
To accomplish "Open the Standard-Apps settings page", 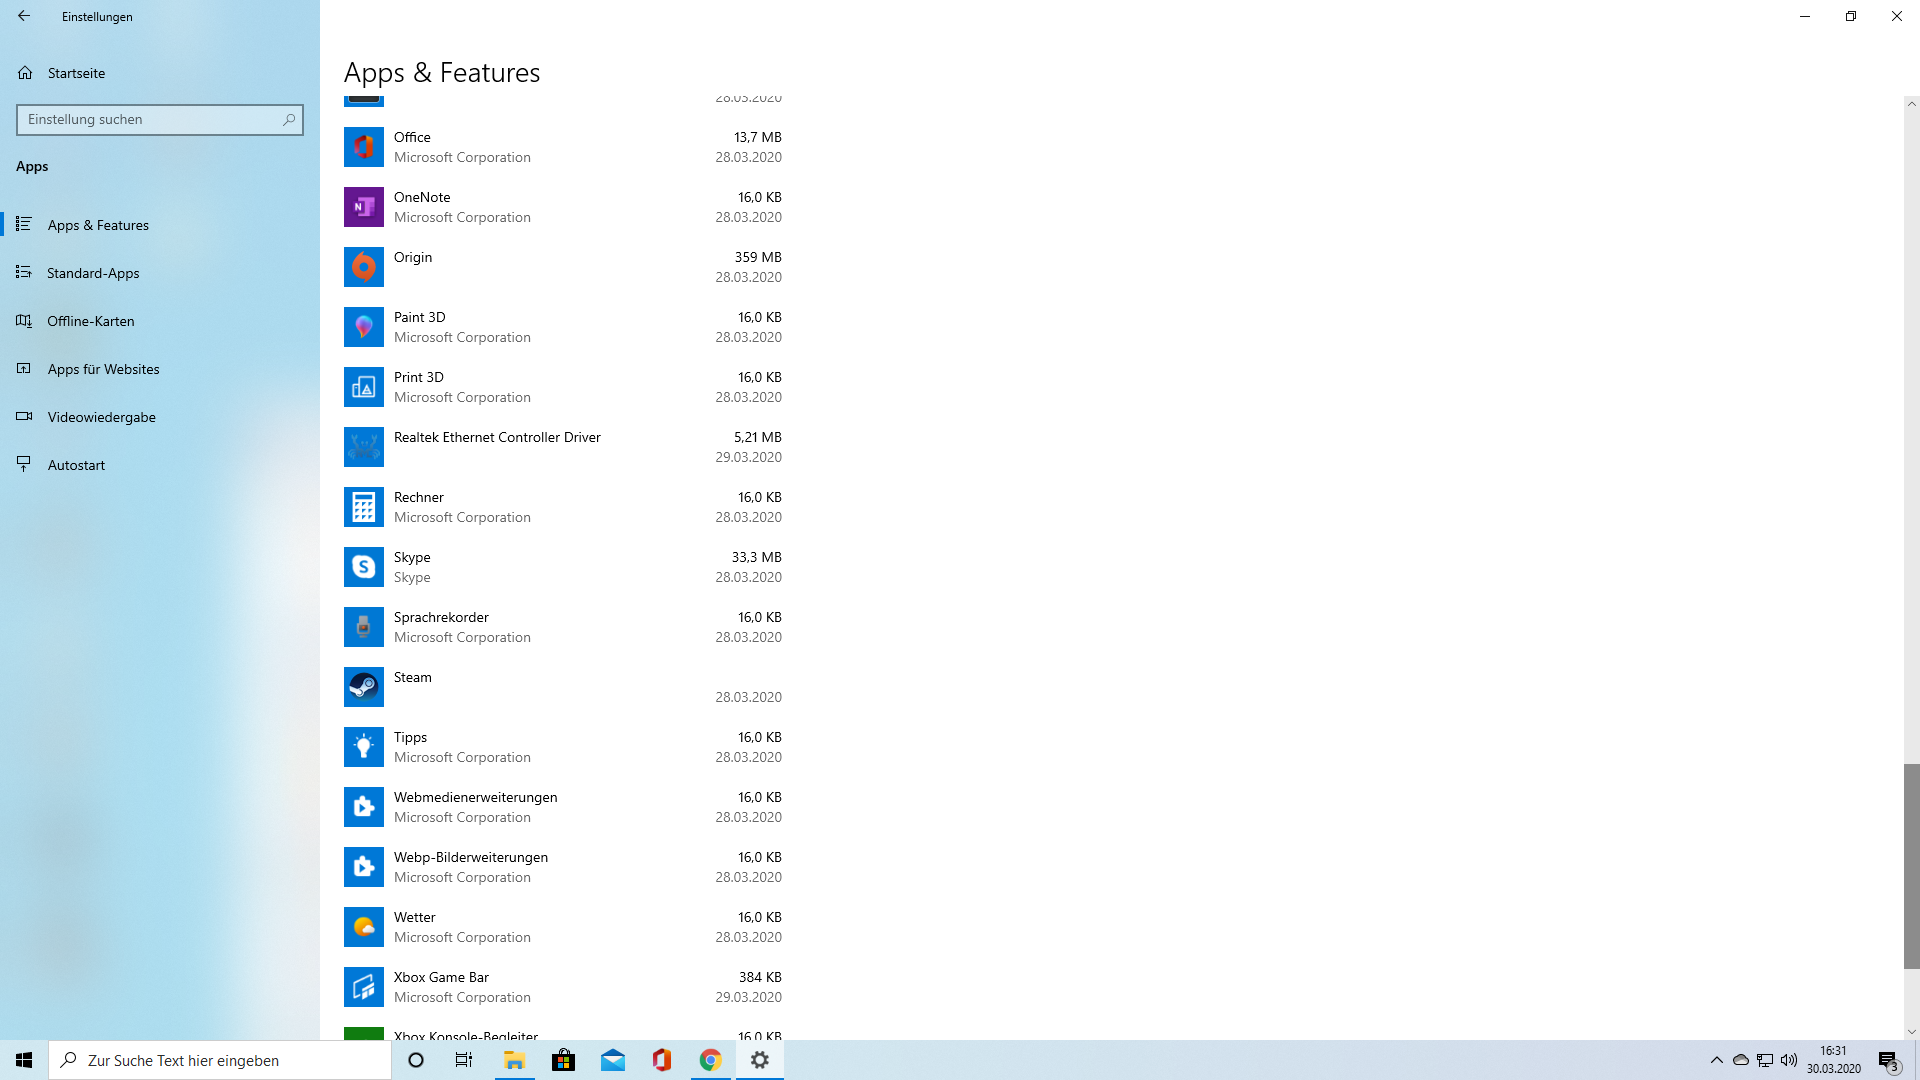I will [93, 273].
